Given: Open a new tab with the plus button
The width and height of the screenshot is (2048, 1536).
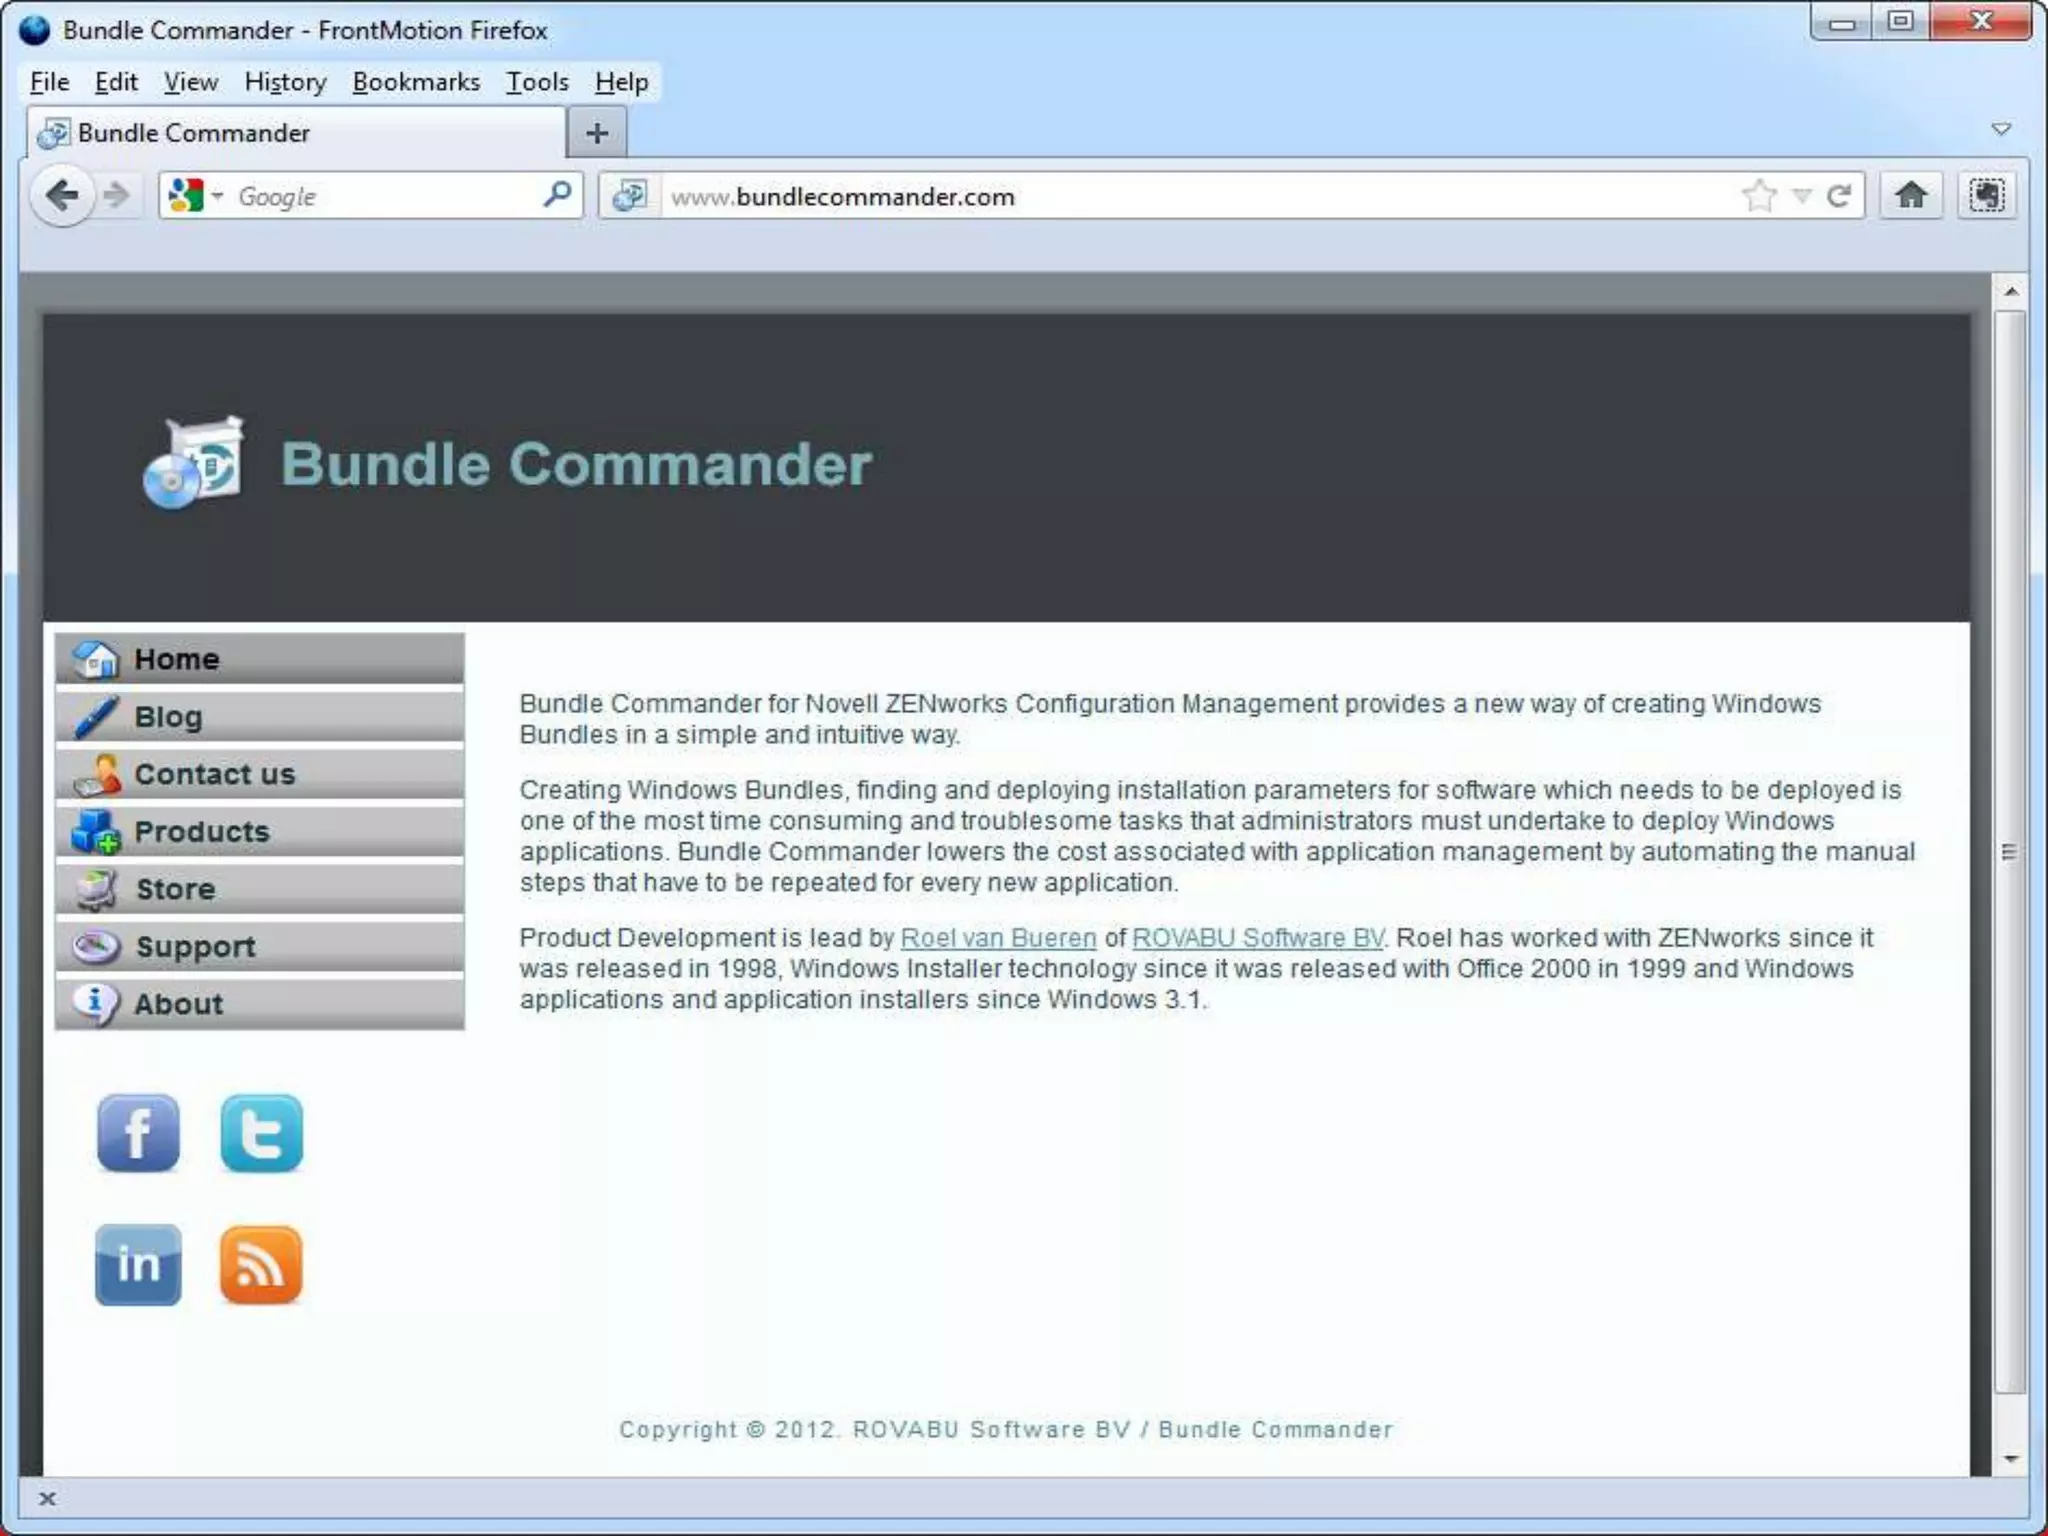Looking at the screenshot, I should pos(597,133).
